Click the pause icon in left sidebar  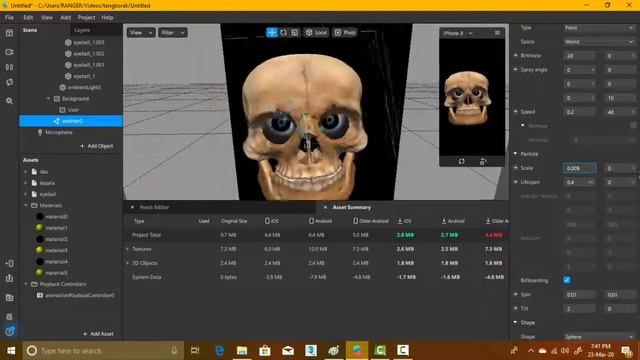(9, 67)
